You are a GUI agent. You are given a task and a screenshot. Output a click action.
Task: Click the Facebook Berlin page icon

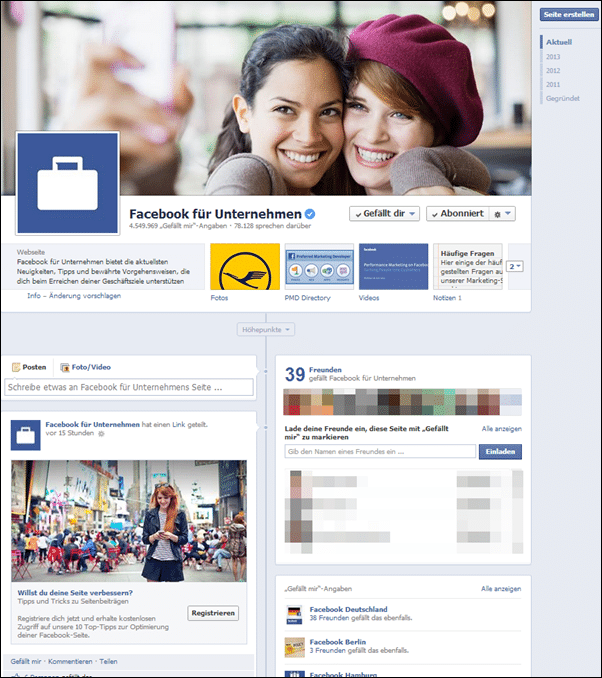point(295,647)
